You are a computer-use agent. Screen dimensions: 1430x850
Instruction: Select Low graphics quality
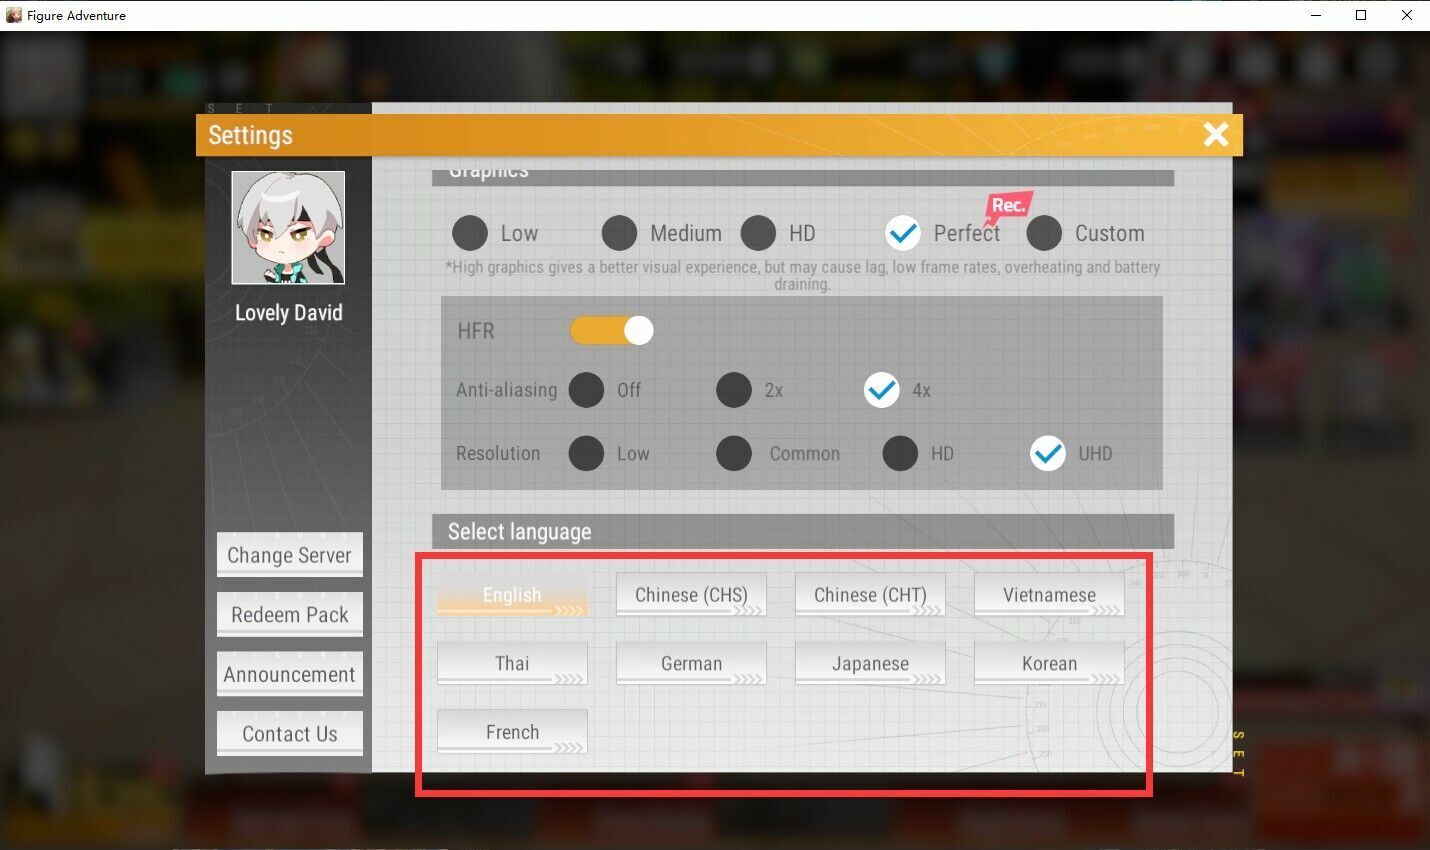pos(470,233)
